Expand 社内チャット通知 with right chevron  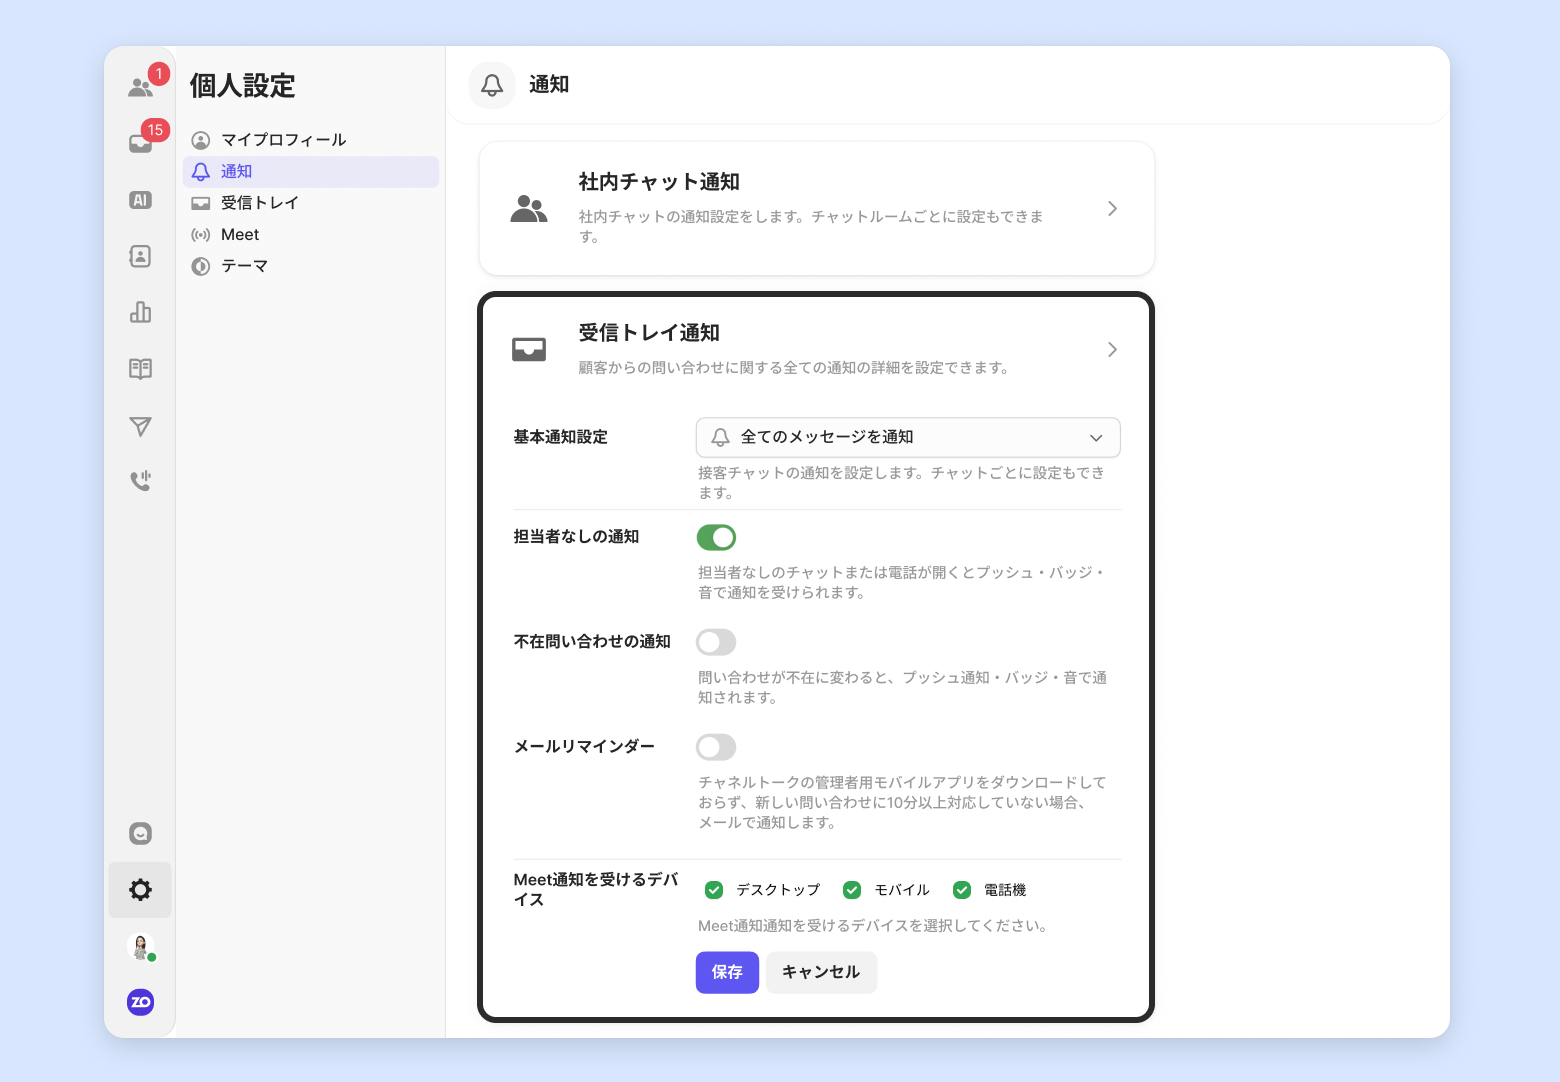click(1112, 209)
